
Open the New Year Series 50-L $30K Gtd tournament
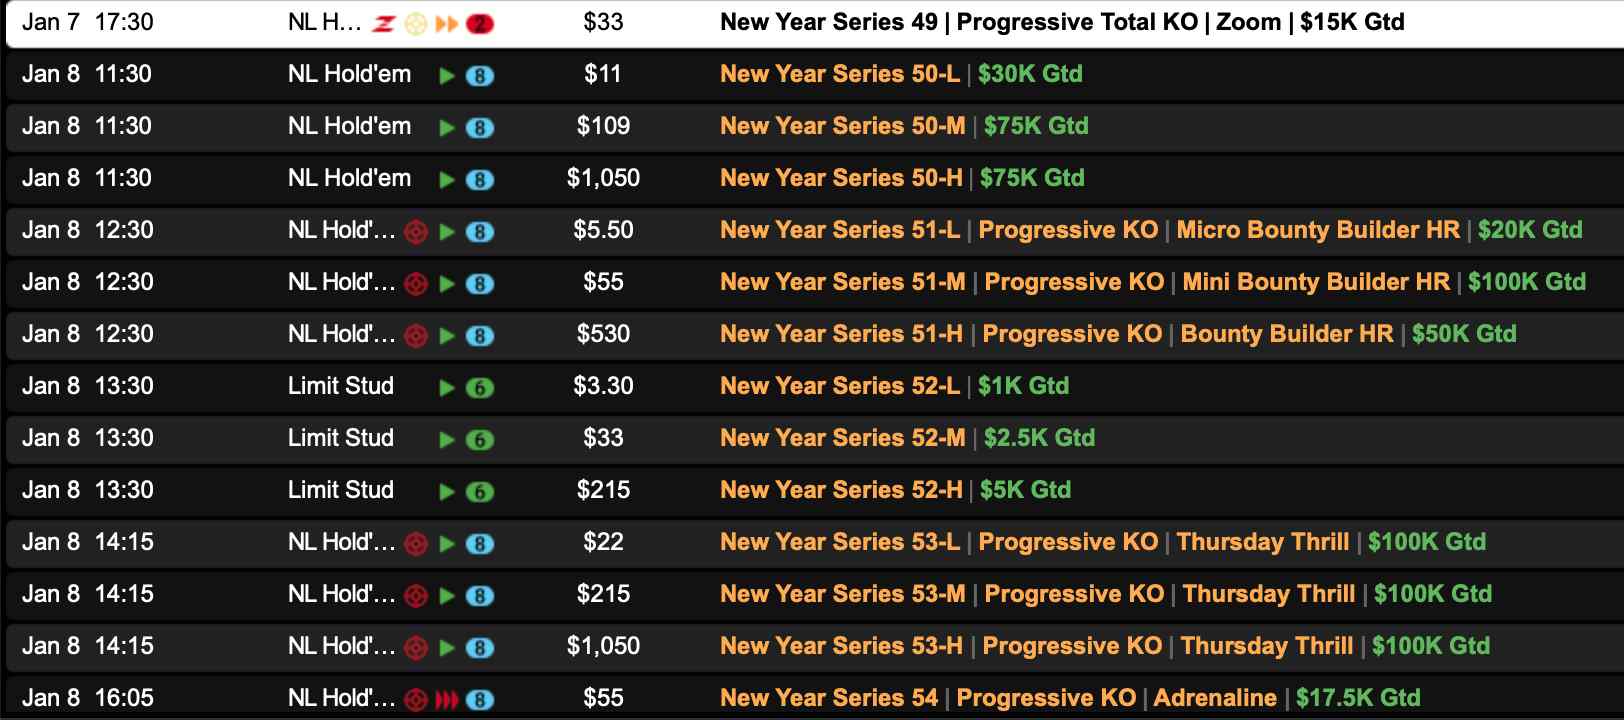coord(900,74)
